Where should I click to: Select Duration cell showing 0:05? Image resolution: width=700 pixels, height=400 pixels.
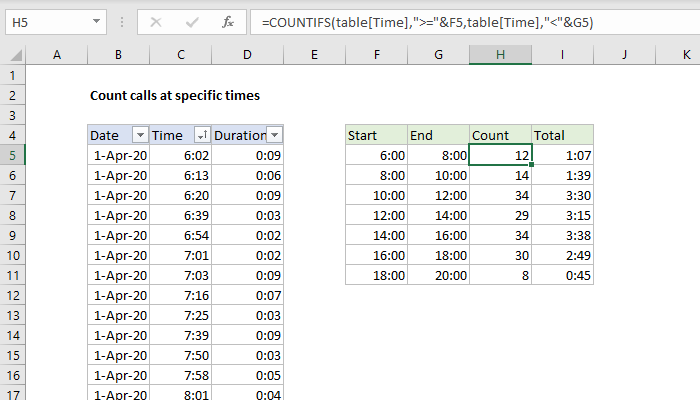(247, 375)
